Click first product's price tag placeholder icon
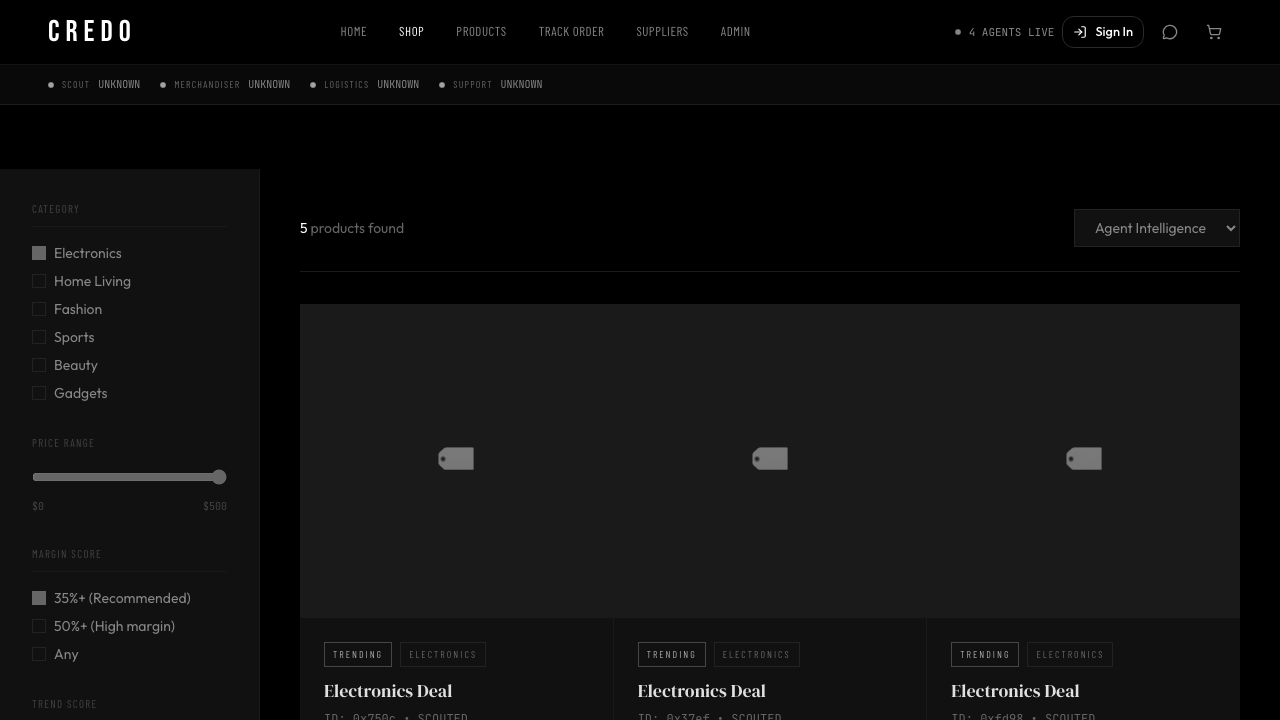This screenshot has height=720, width=1280. point(456,459)
